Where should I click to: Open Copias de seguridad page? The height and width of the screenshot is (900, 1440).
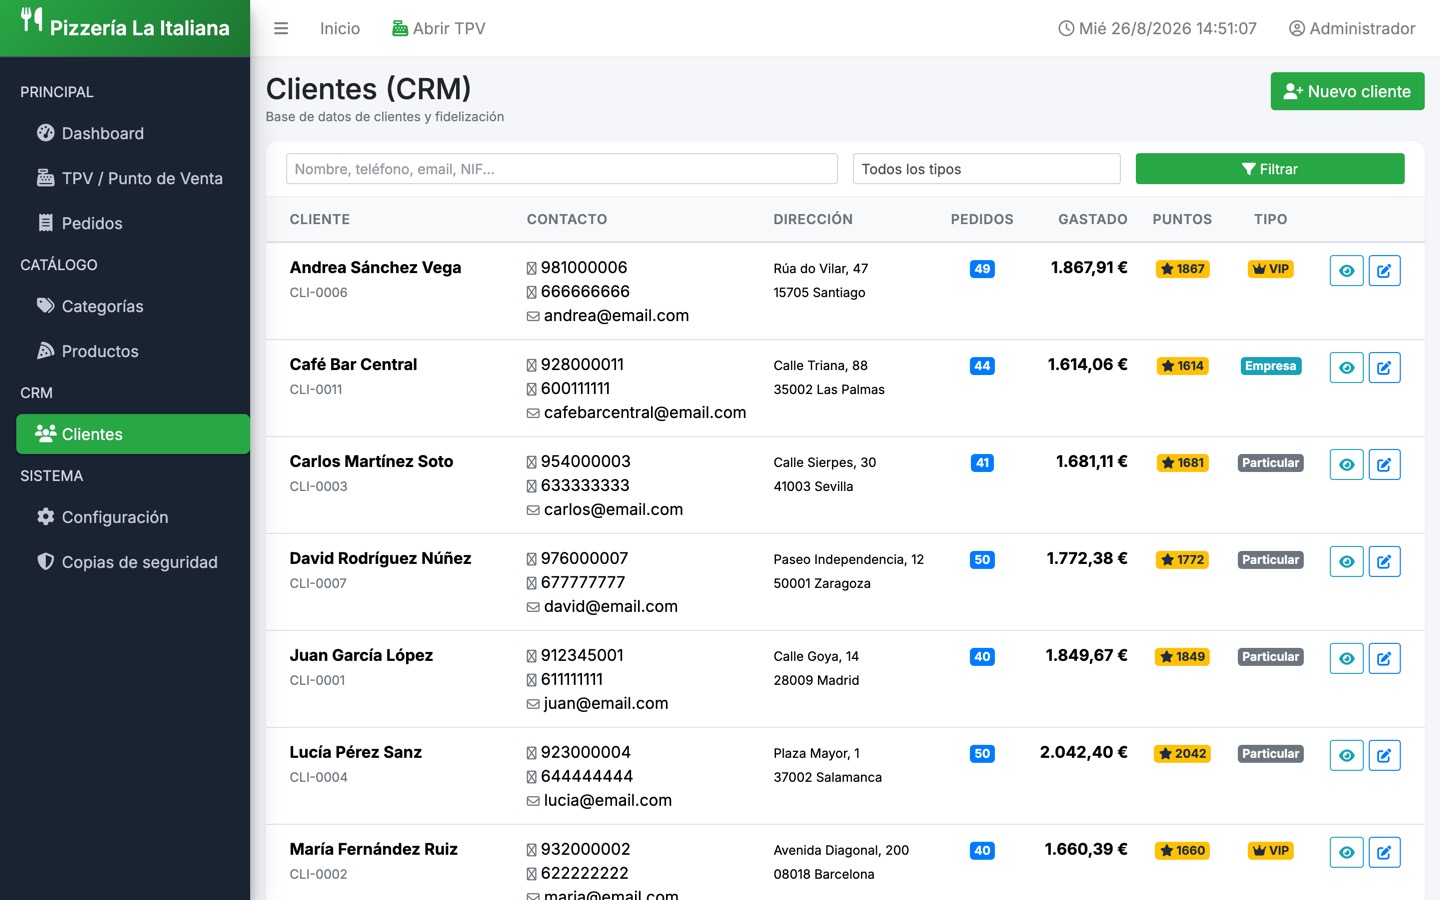pyautogui.click(x=133, y=562)
